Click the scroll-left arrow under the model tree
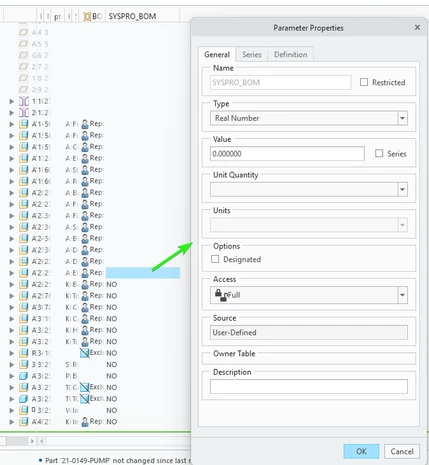The width and height of the screenshot is (429, 465). point(42,441)
